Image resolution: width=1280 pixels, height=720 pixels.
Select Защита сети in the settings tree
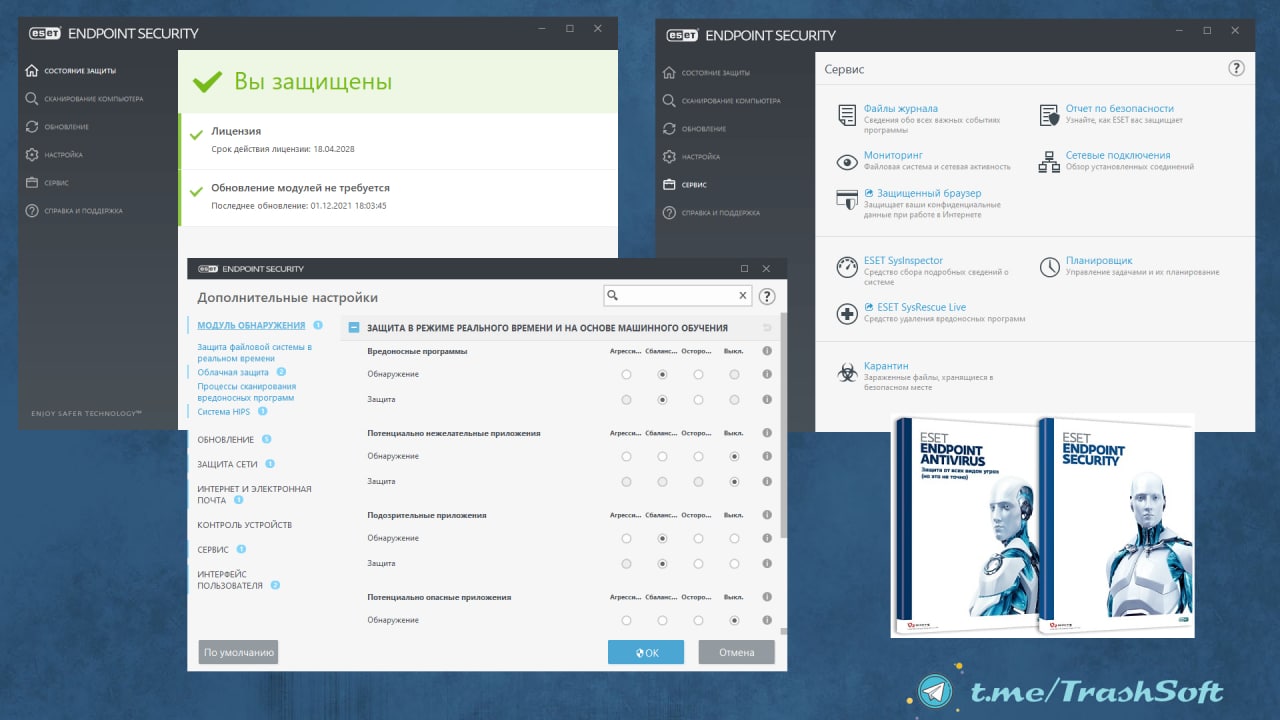227,465
